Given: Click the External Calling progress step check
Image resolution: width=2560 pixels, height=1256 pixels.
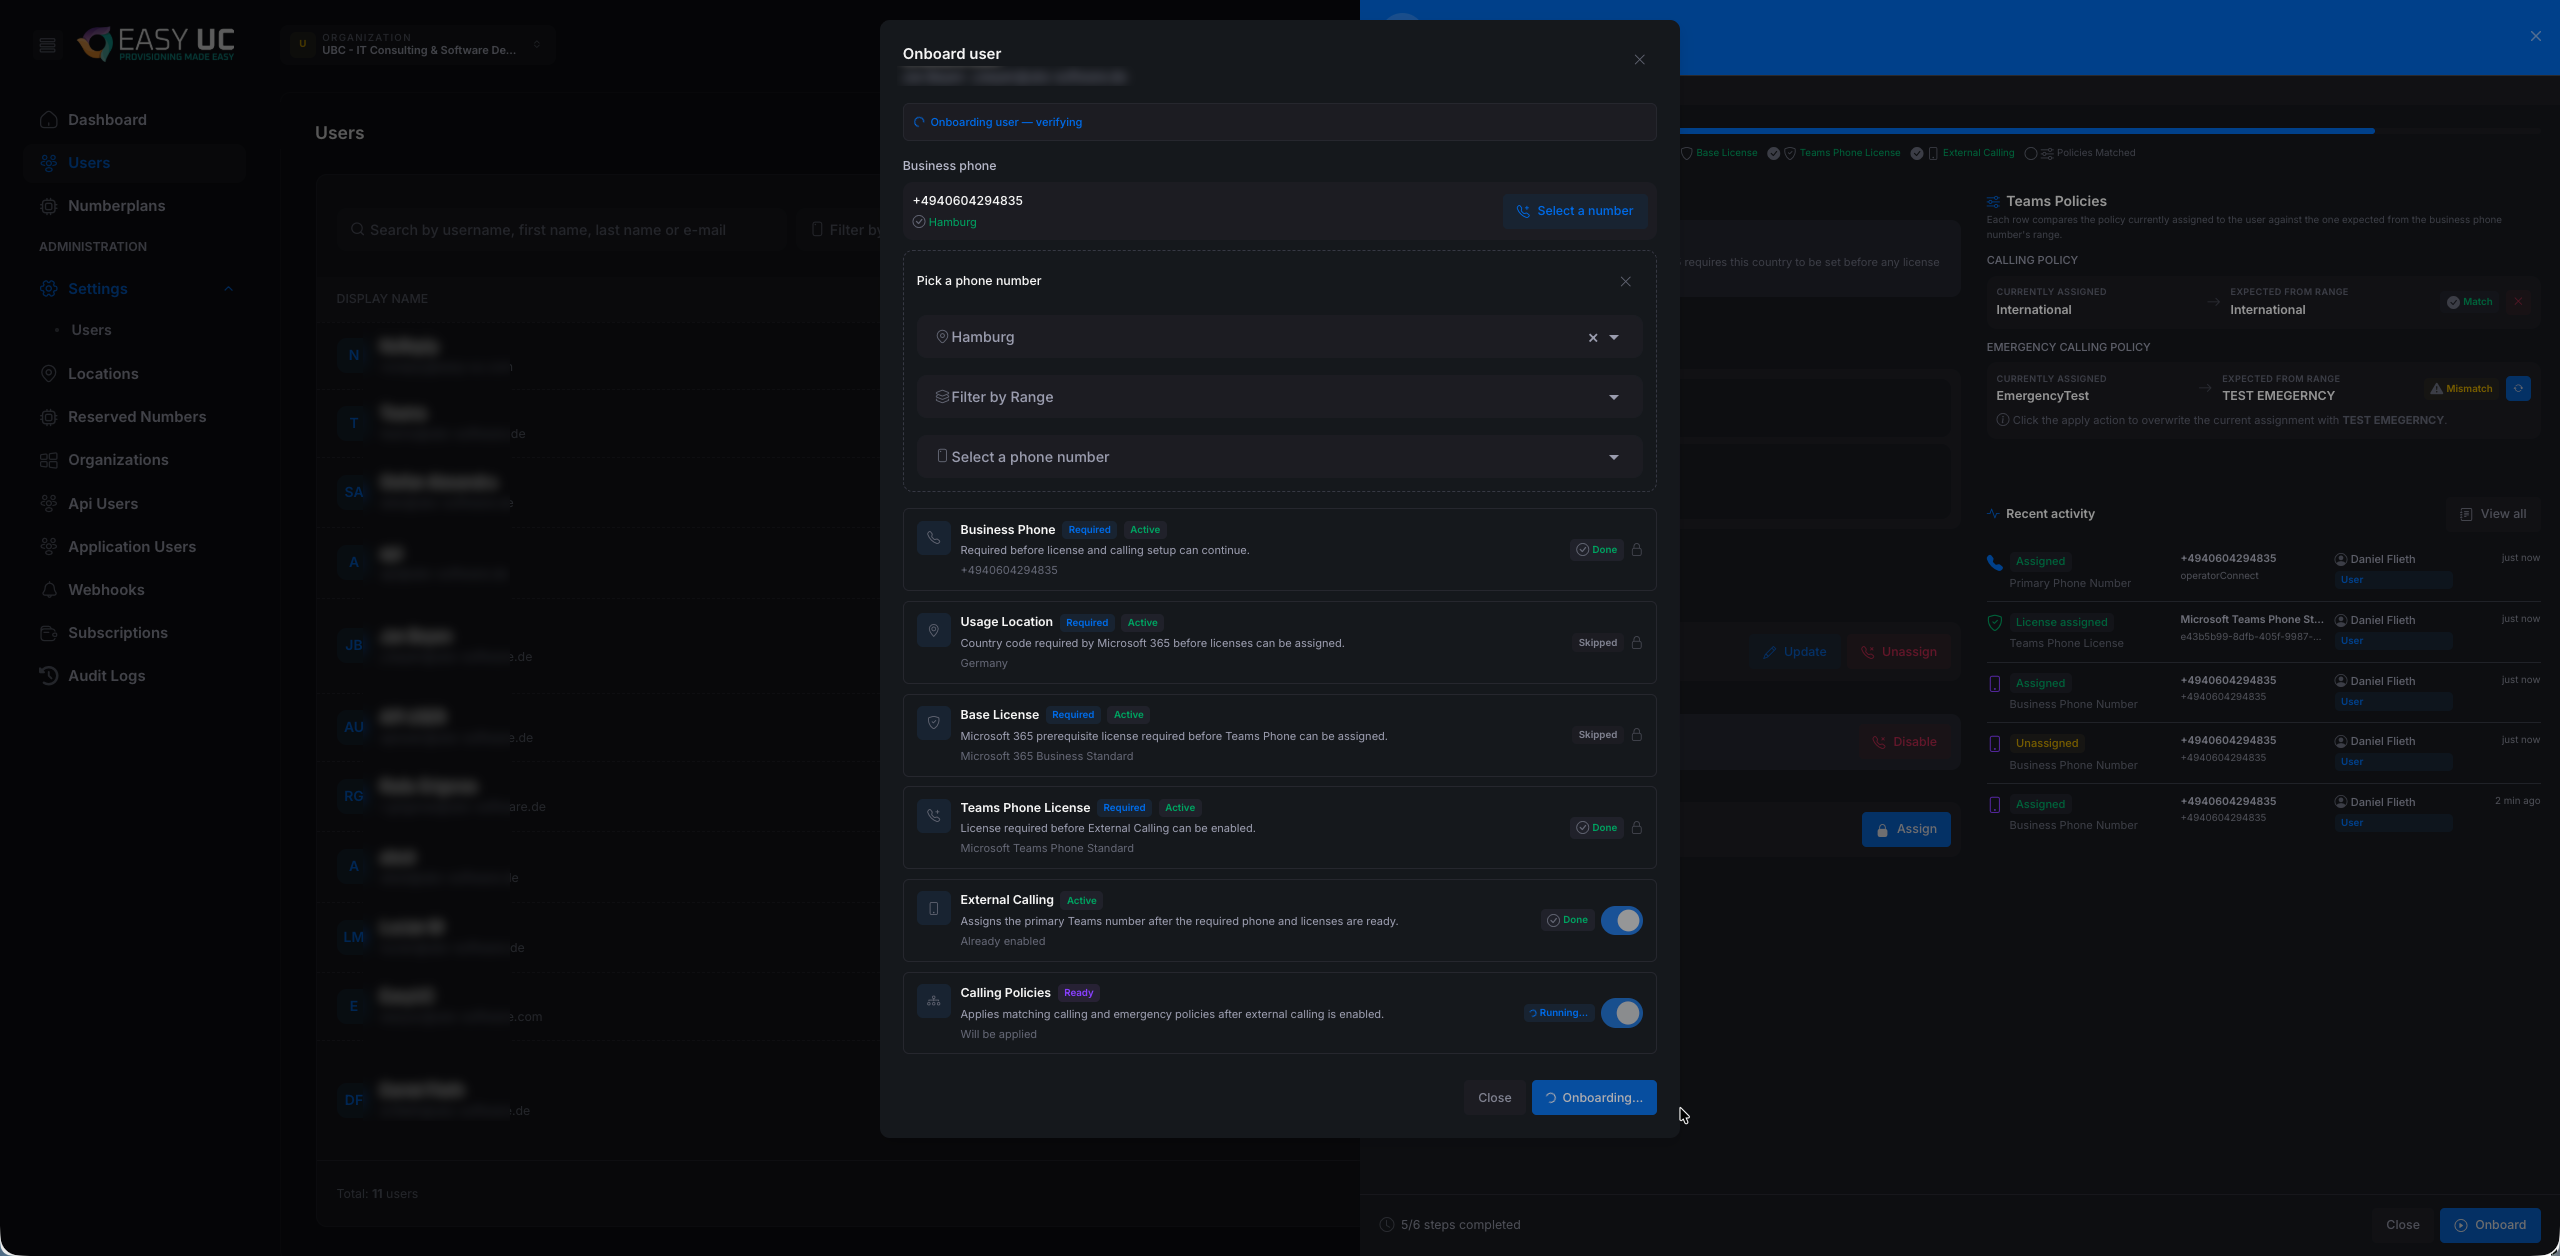Looking at the screenshot, I should tap(1916, 153).
